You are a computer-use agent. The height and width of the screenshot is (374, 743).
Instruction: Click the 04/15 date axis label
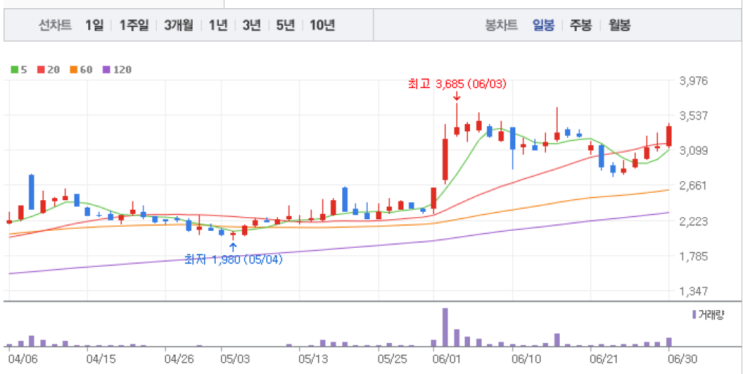(100, 360)
